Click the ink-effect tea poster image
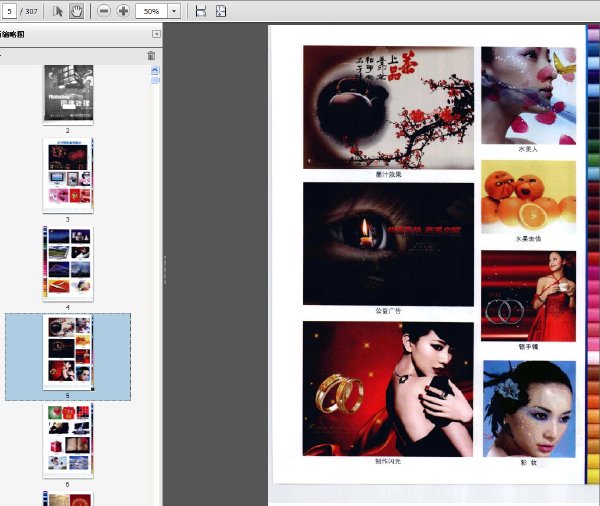600x506 pixels. pyautogui.click(x=388, y=107)
